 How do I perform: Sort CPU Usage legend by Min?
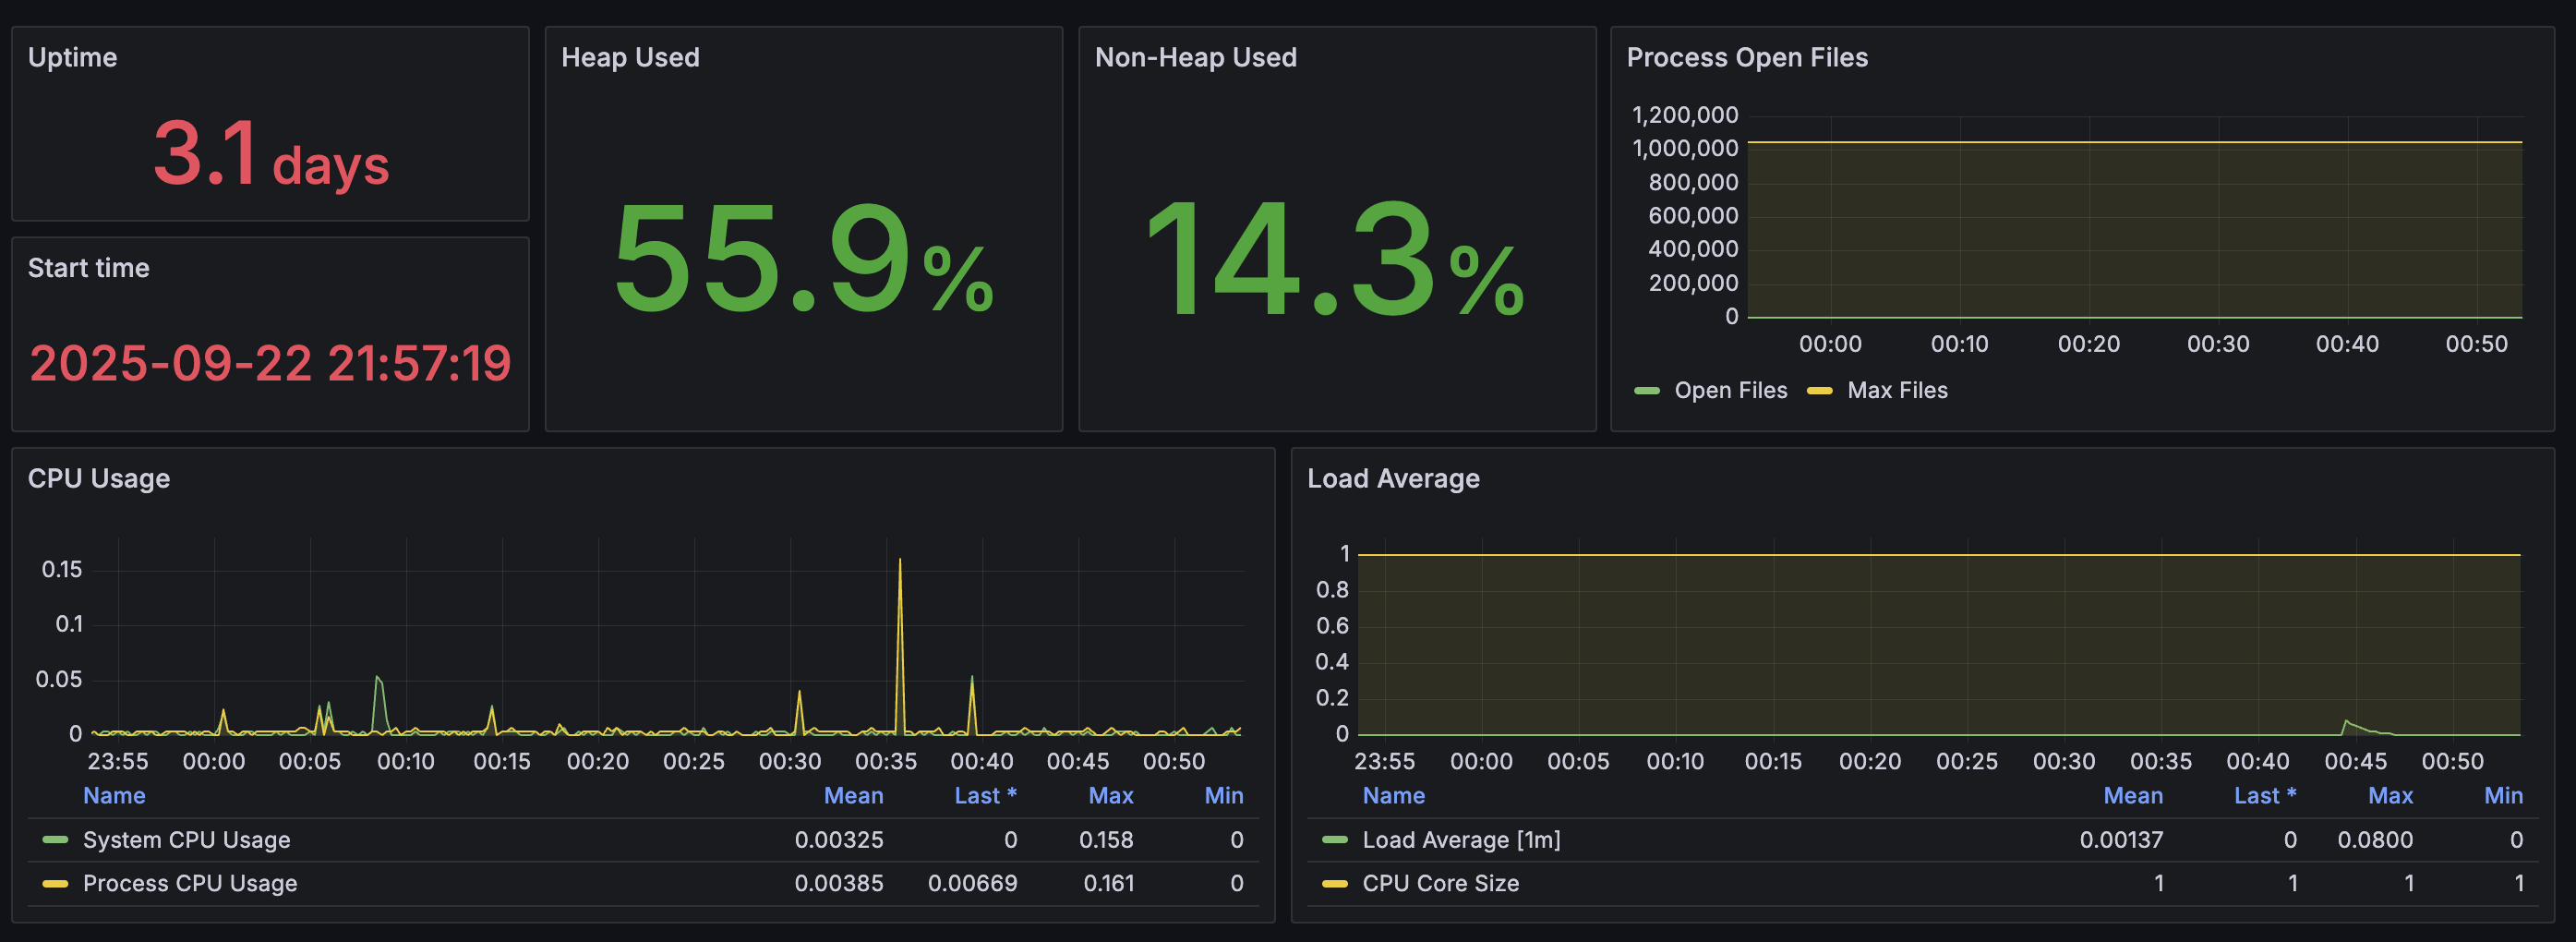tap(1223, 796)
